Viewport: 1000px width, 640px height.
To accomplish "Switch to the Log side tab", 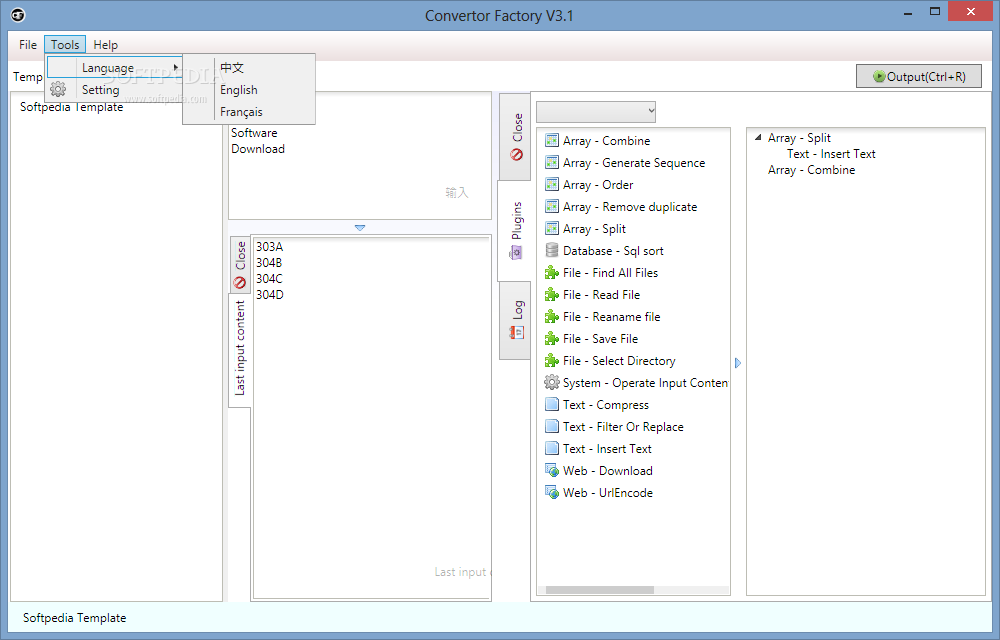I will click(x=515, y=320).
